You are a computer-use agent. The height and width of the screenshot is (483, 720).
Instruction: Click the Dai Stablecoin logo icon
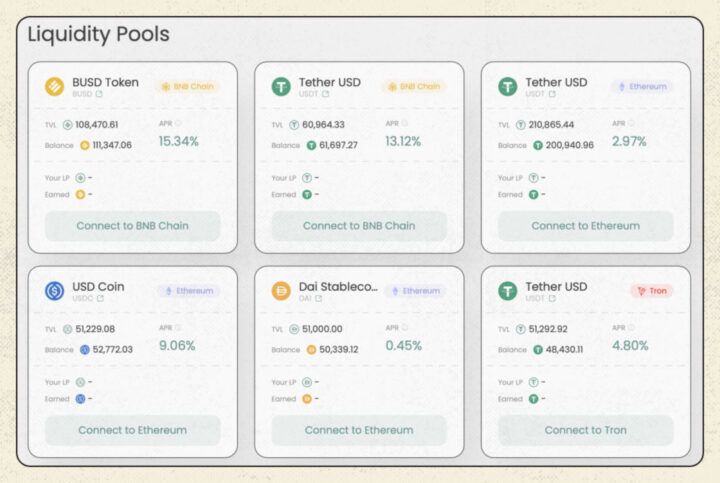[281, 291]
